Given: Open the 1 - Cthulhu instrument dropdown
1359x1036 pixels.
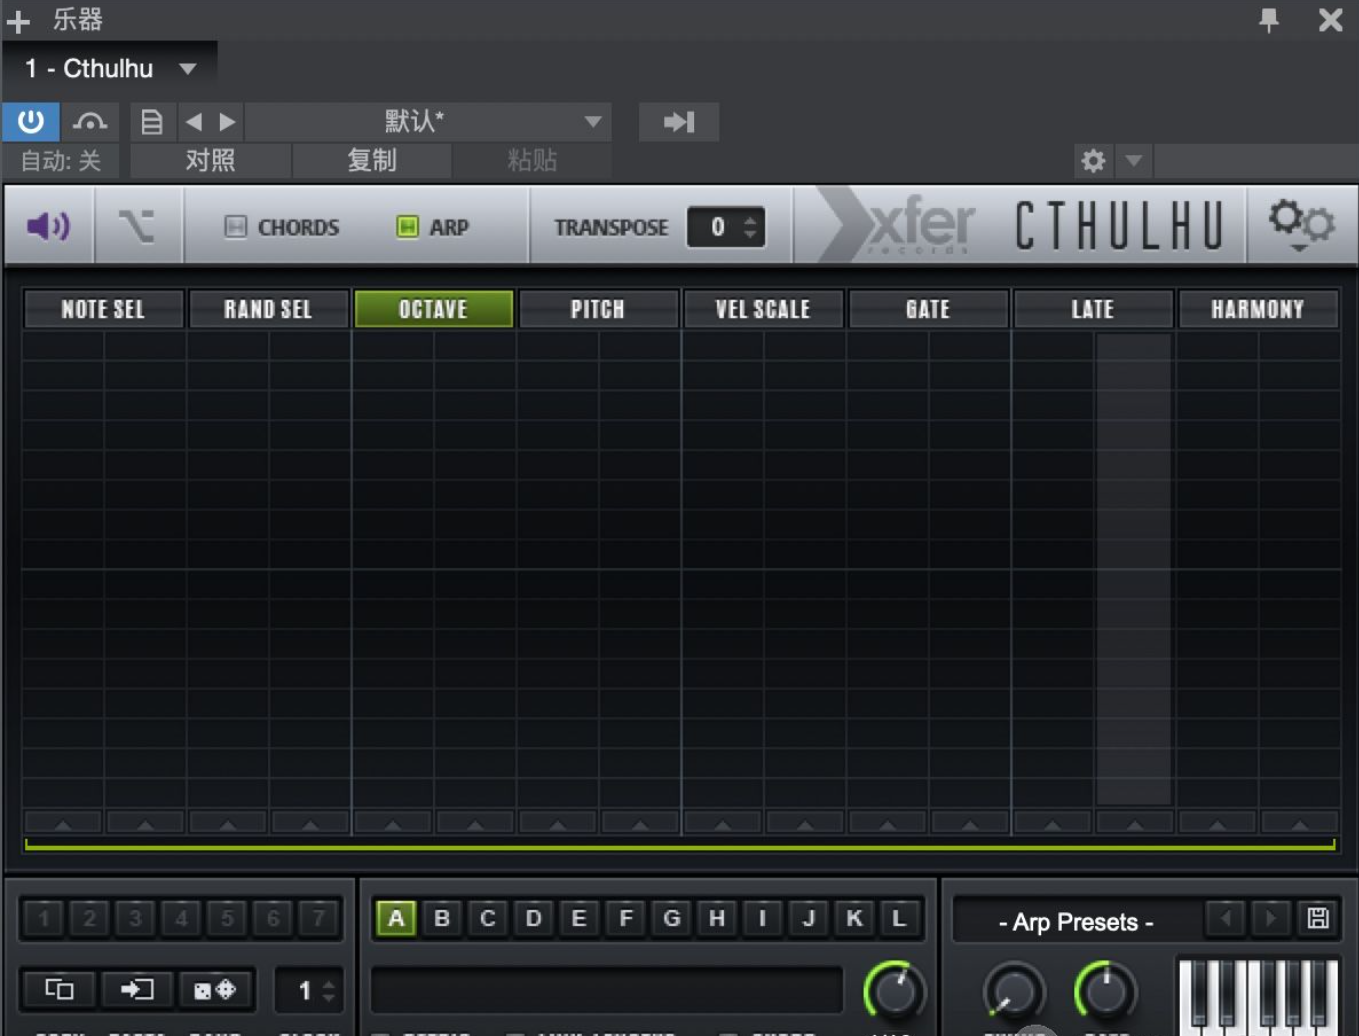Looking at the screenshot, I should coord(110,68).
